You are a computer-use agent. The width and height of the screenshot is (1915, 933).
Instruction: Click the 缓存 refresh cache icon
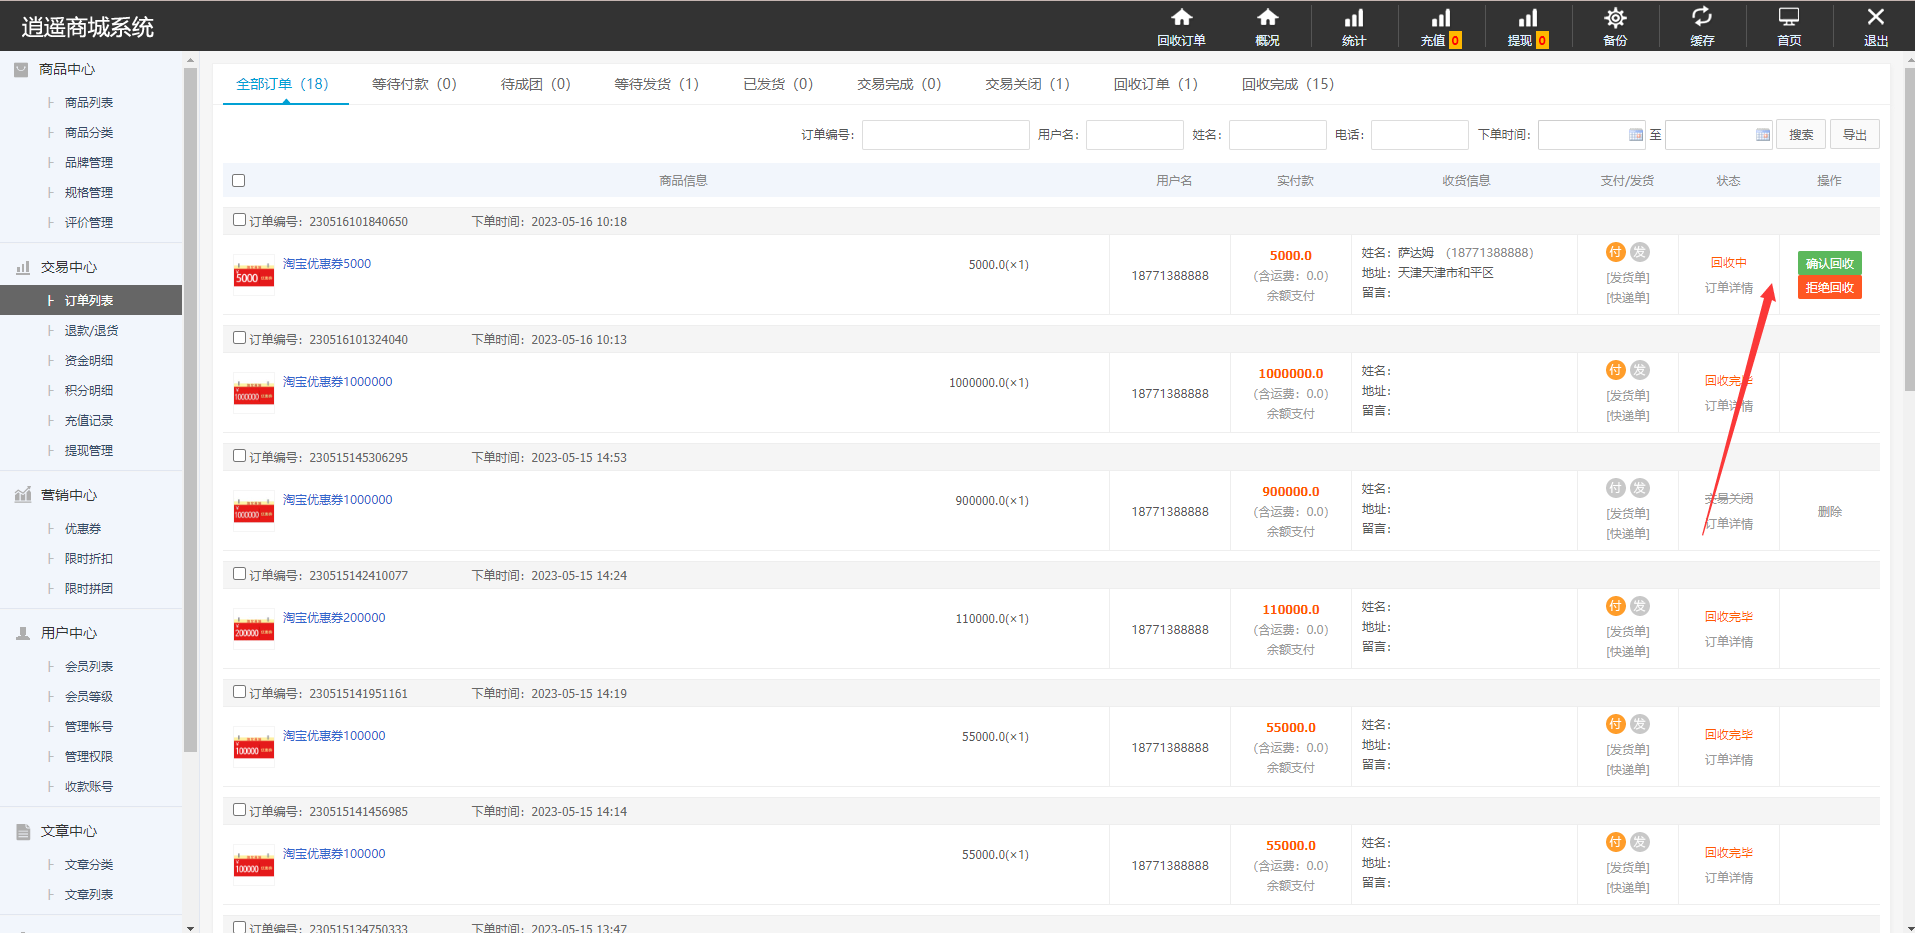(1701, 18)
